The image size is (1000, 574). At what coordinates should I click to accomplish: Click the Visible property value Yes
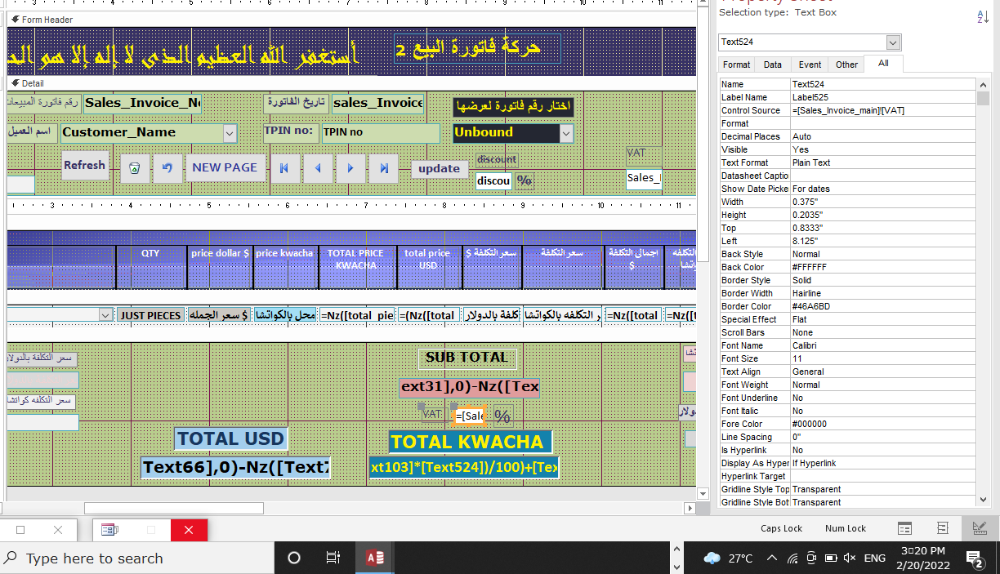click(x=883, y=150)
